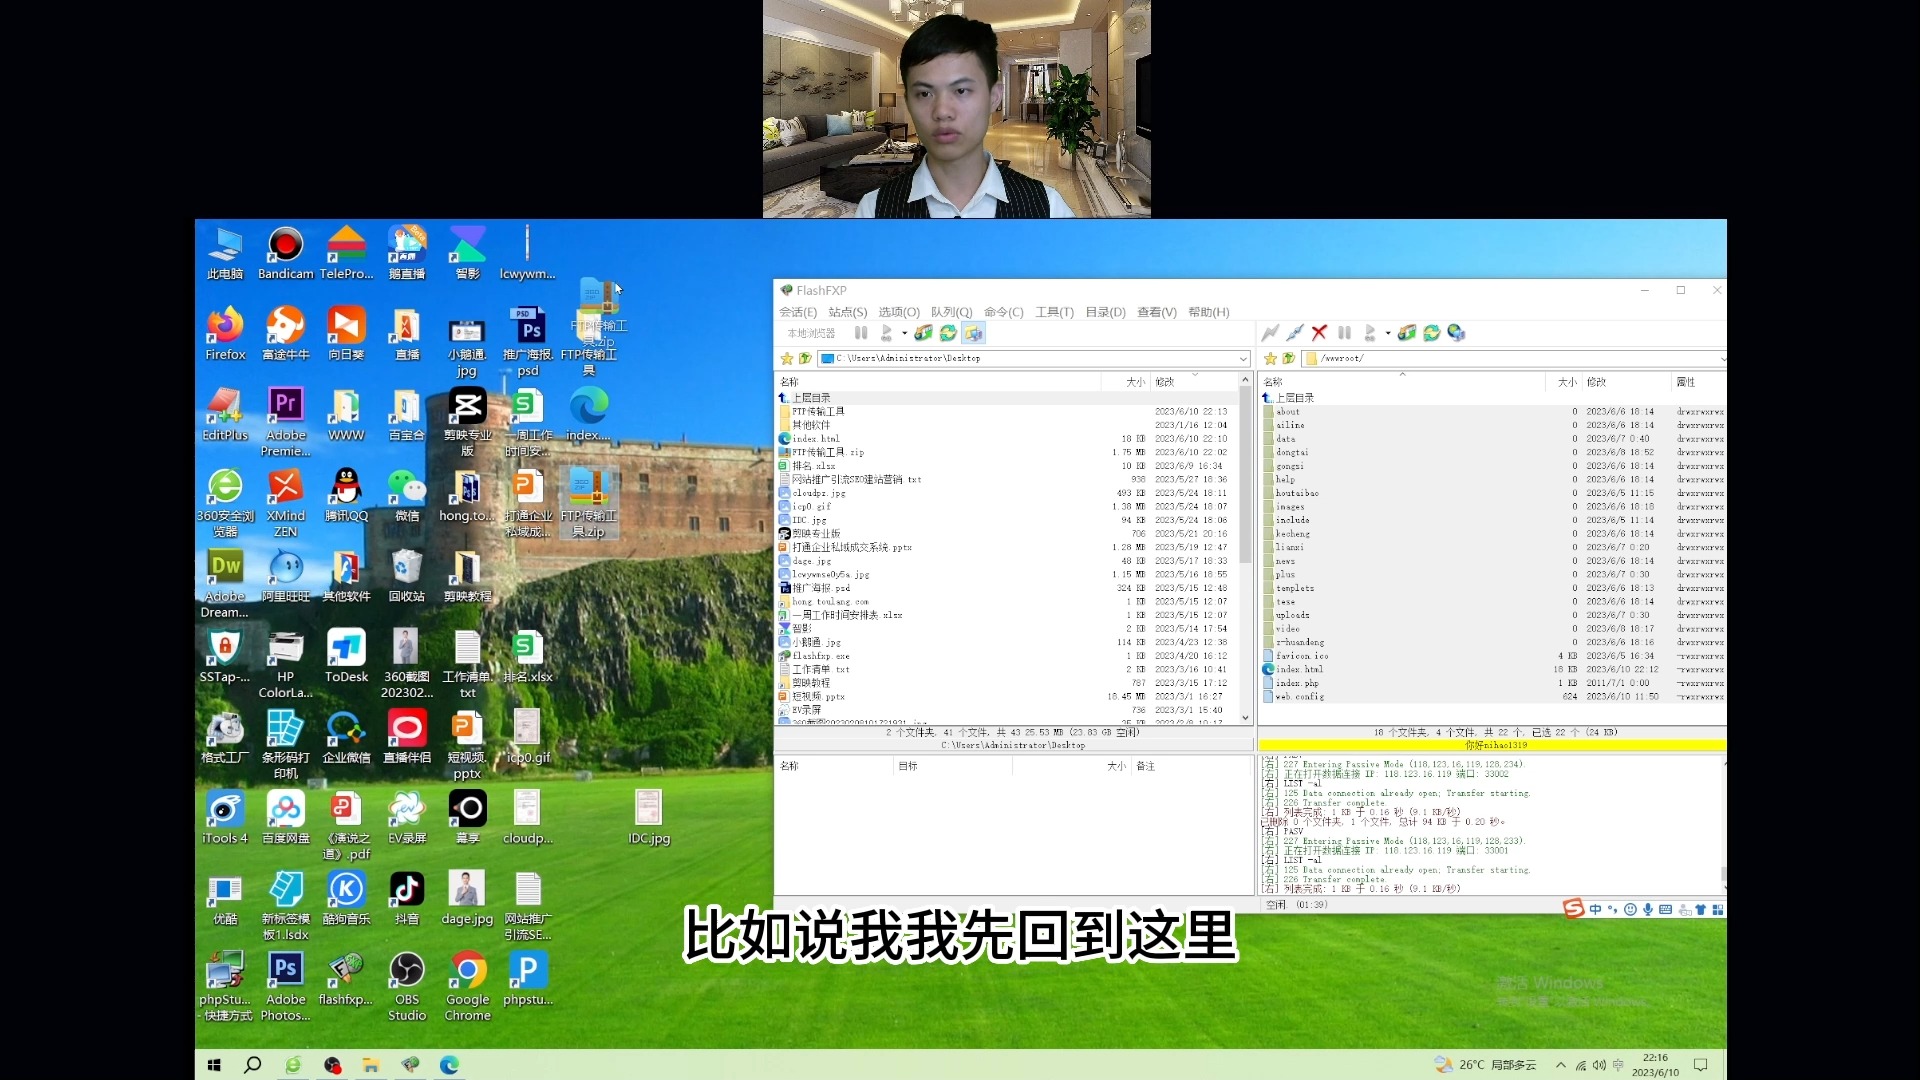Open Bandicam desktop shortcut
This screenshot has width=1920, height=1080.
285,253
